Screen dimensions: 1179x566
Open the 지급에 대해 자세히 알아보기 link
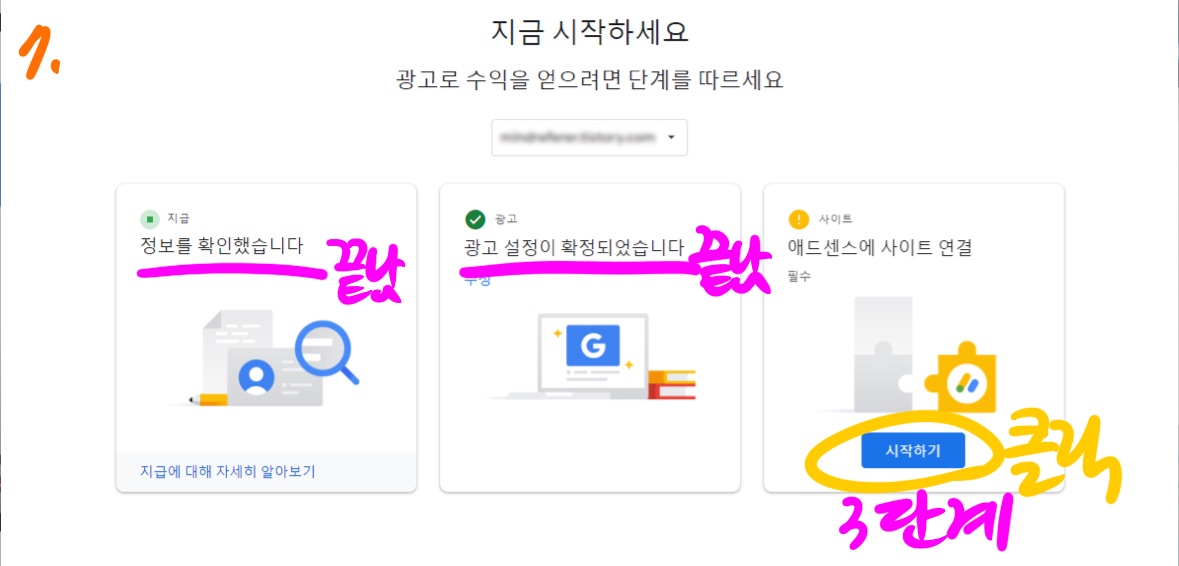(x=228, y=472)
